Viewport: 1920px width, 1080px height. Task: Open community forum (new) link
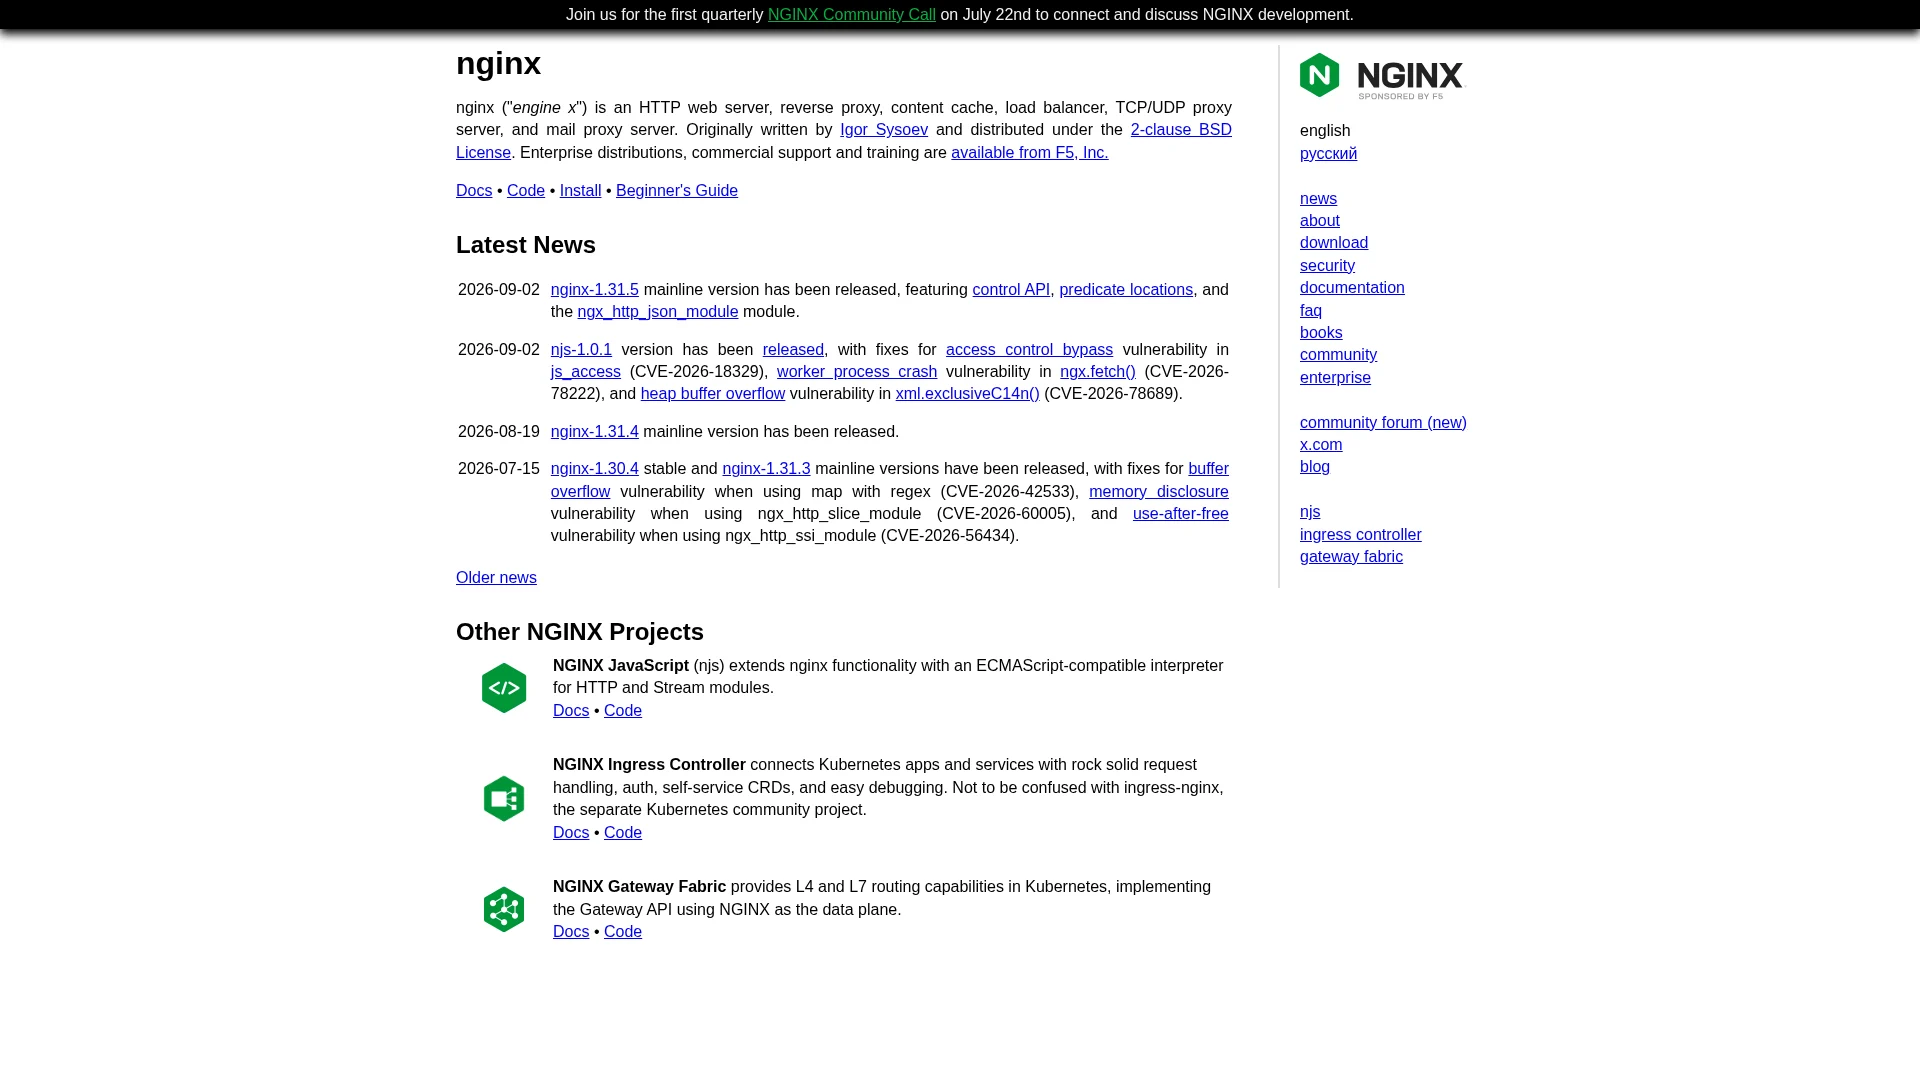click(x=1384, y=423)
